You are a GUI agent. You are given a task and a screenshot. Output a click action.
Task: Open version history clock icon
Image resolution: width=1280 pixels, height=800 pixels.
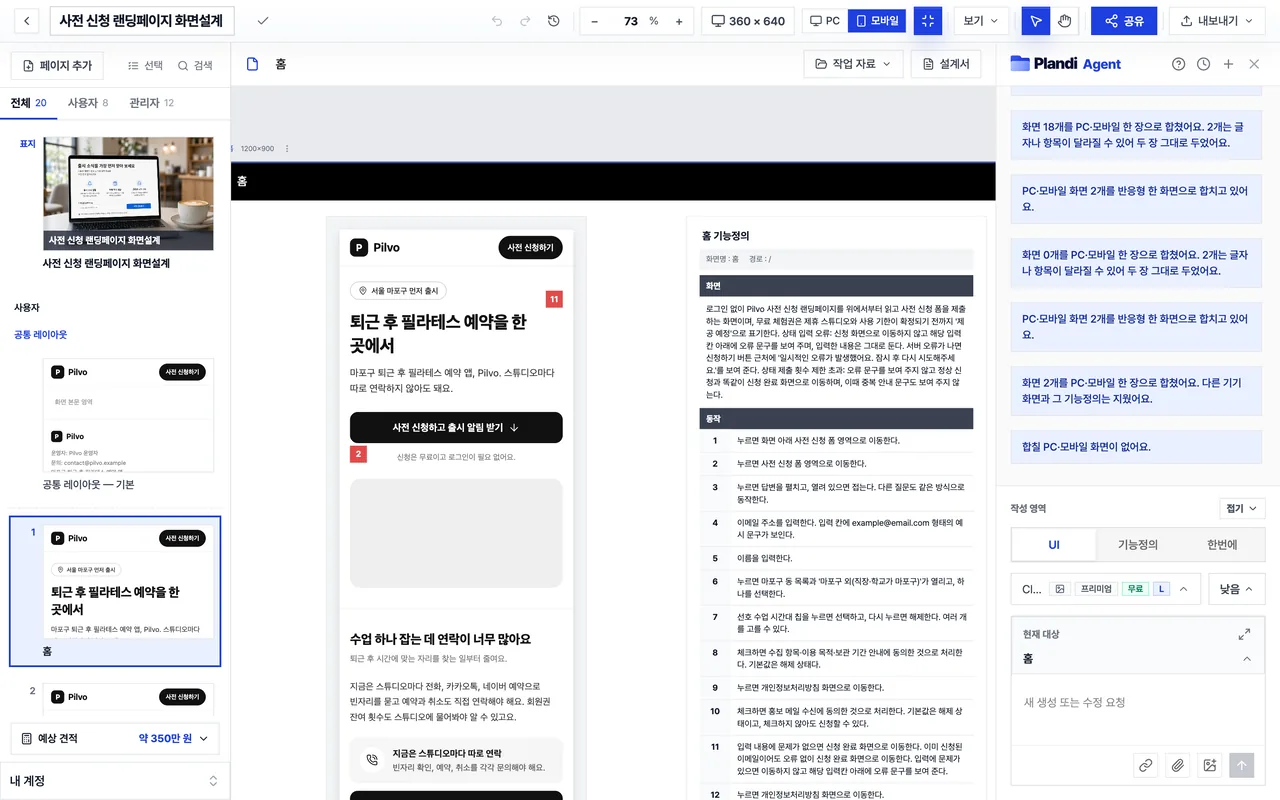(x=554, y=21)
